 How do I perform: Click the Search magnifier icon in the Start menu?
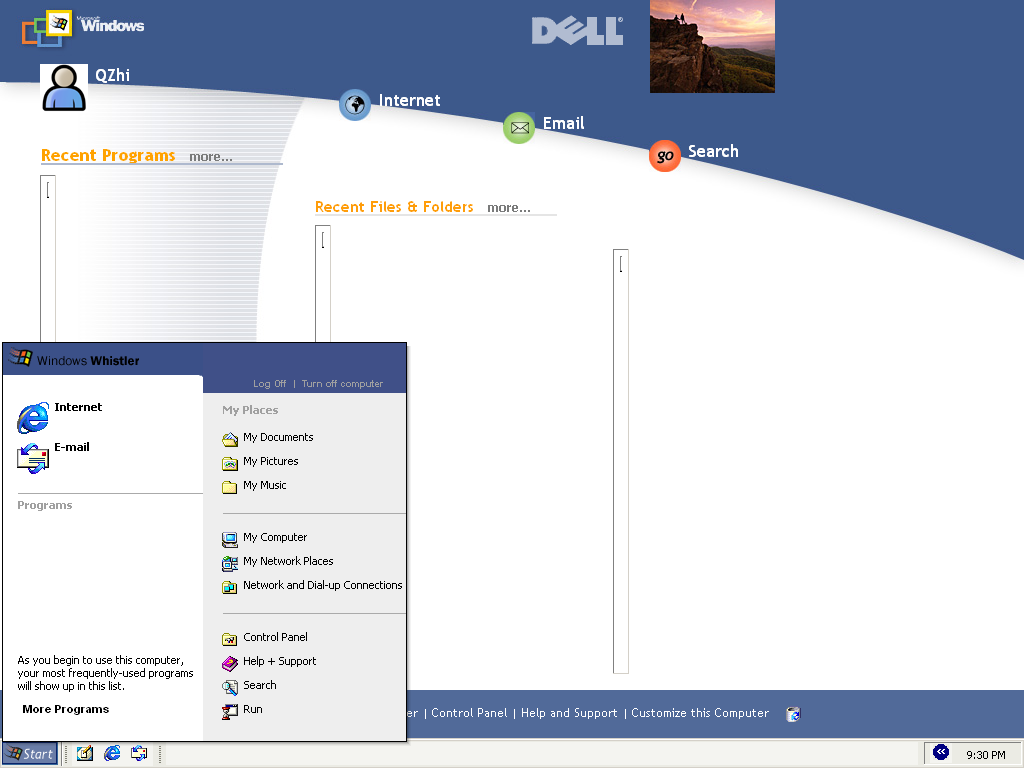point(230,687)
